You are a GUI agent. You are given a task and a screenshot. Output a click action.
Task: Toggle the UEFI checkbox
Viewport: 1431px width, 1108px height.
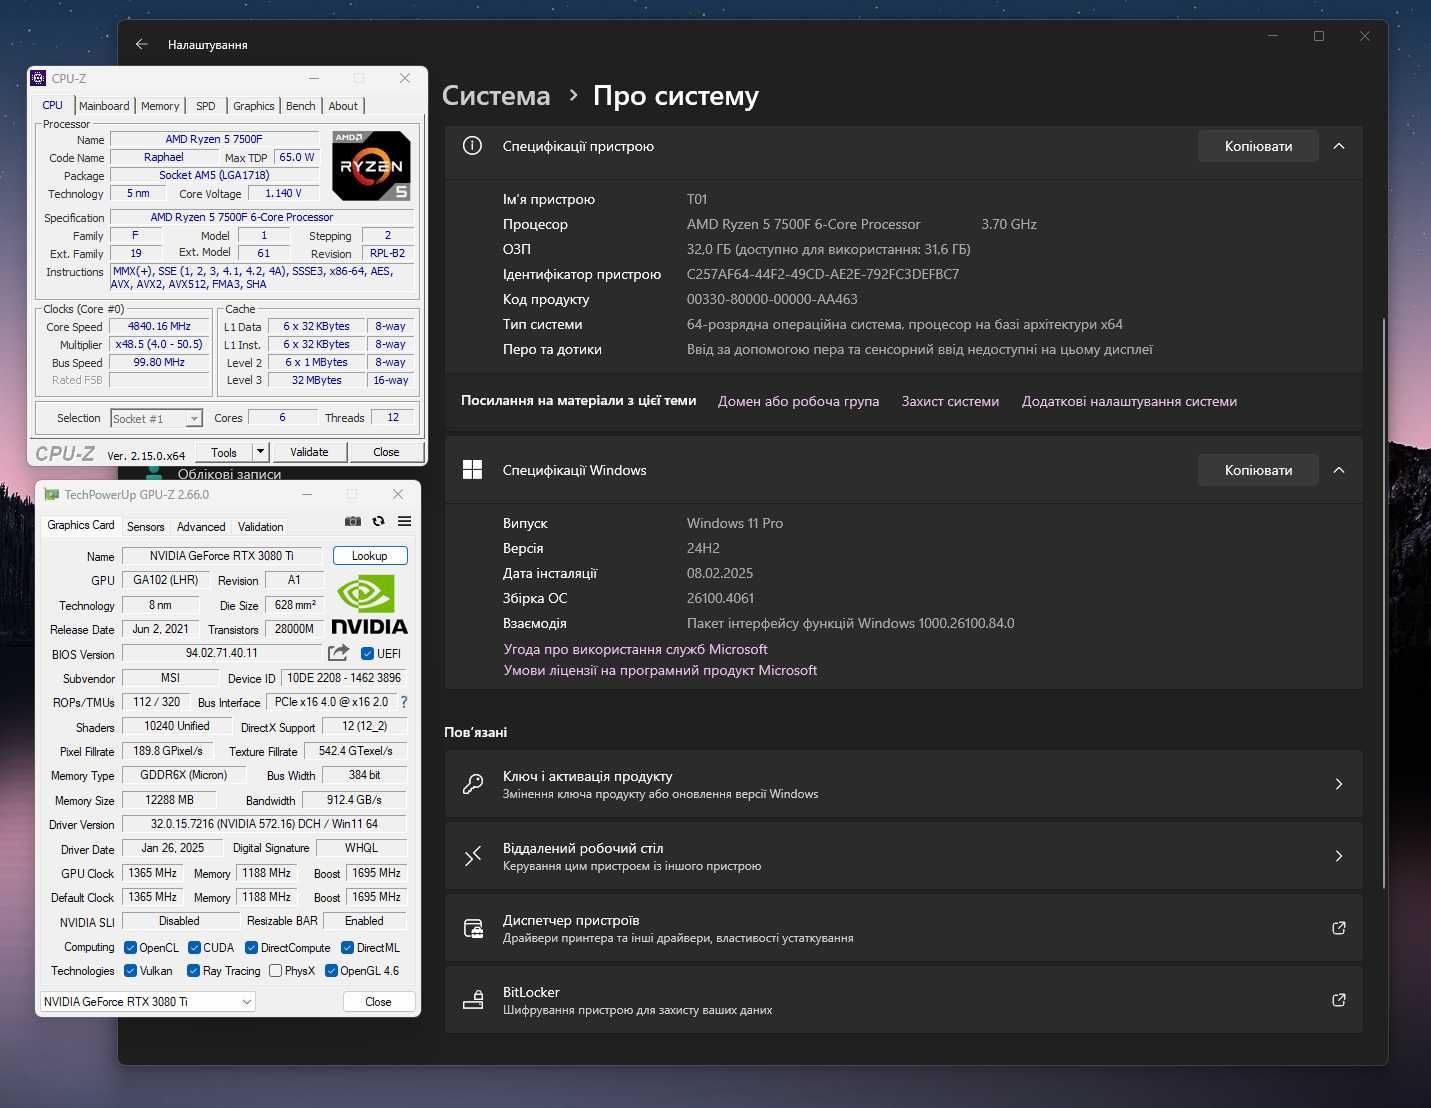click(x=367, y=654)
